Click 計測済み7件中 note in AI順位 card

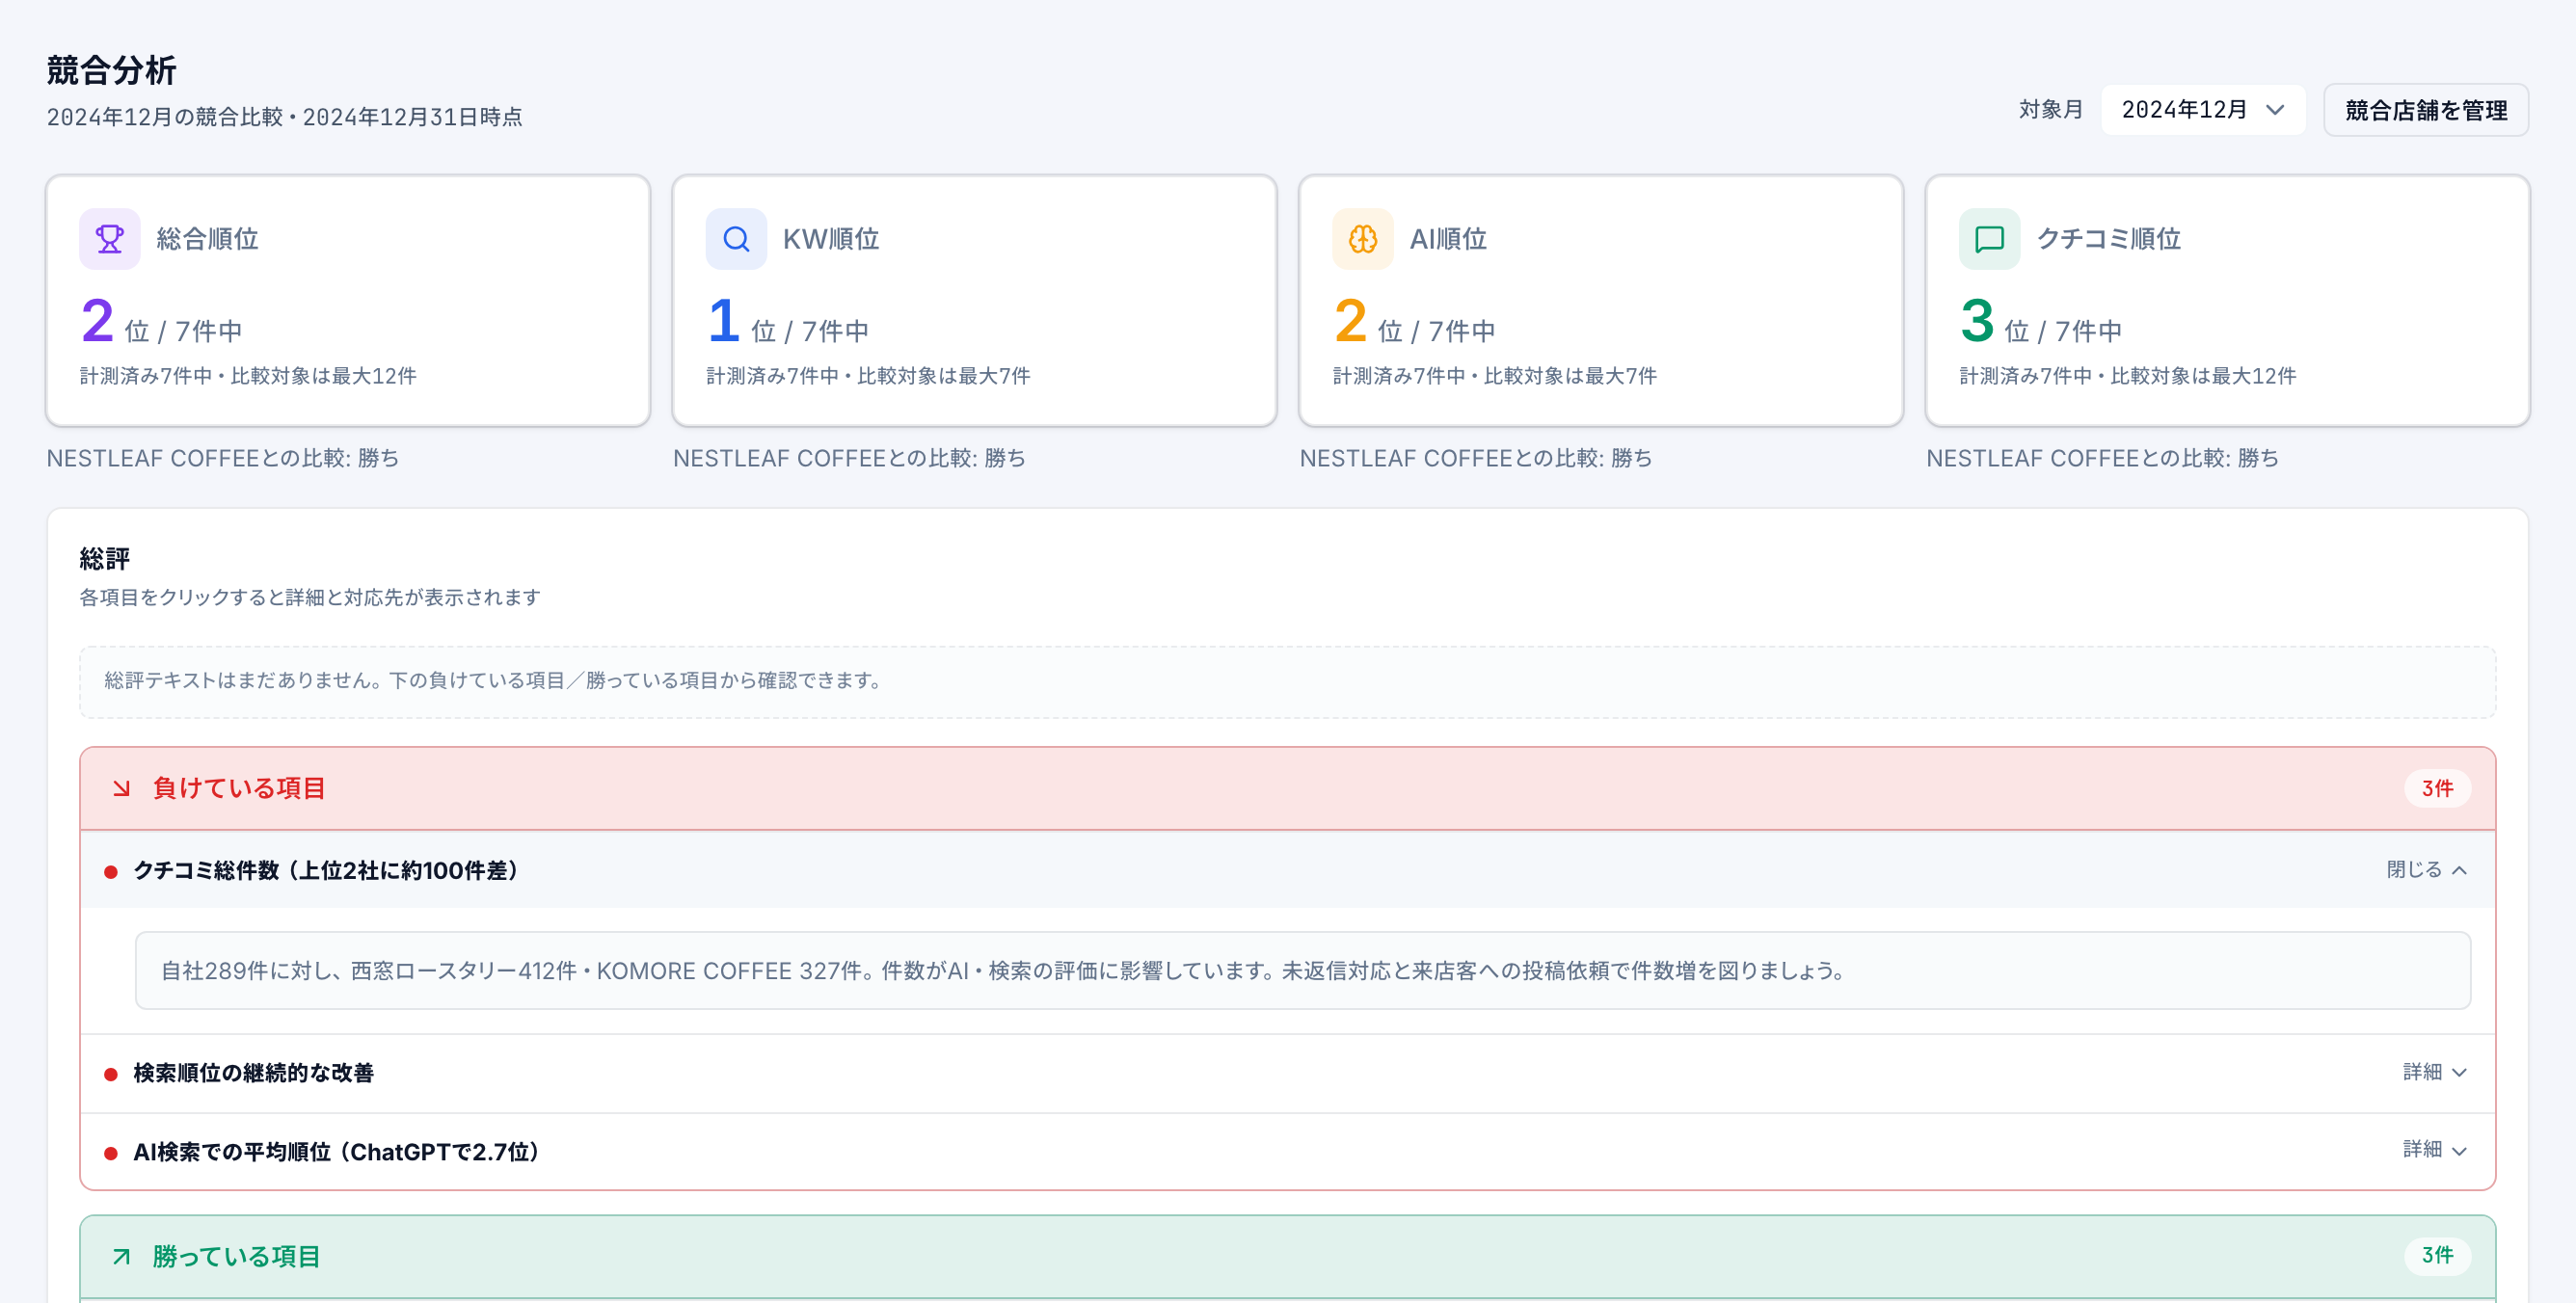tap(1495, 377)
